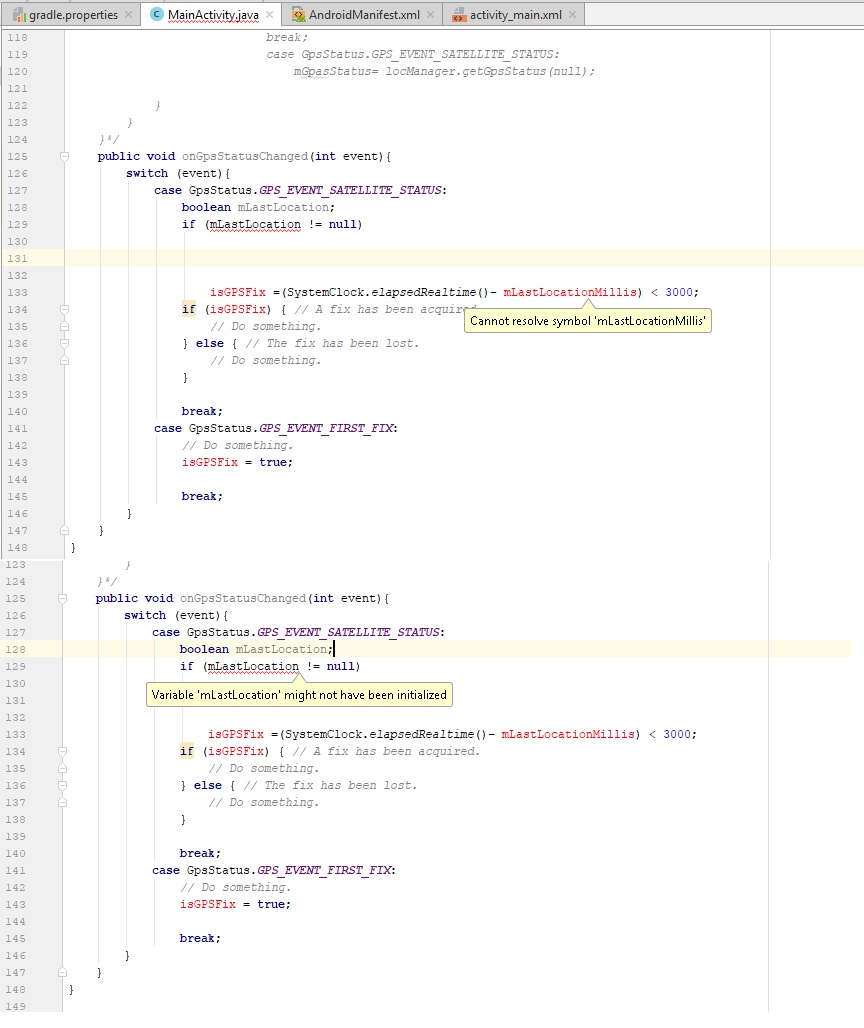This screenshot has width=864, height=1028.
Task: Click "// The fix has been lost." comment in upper pane
Action: tap(332, 343)
